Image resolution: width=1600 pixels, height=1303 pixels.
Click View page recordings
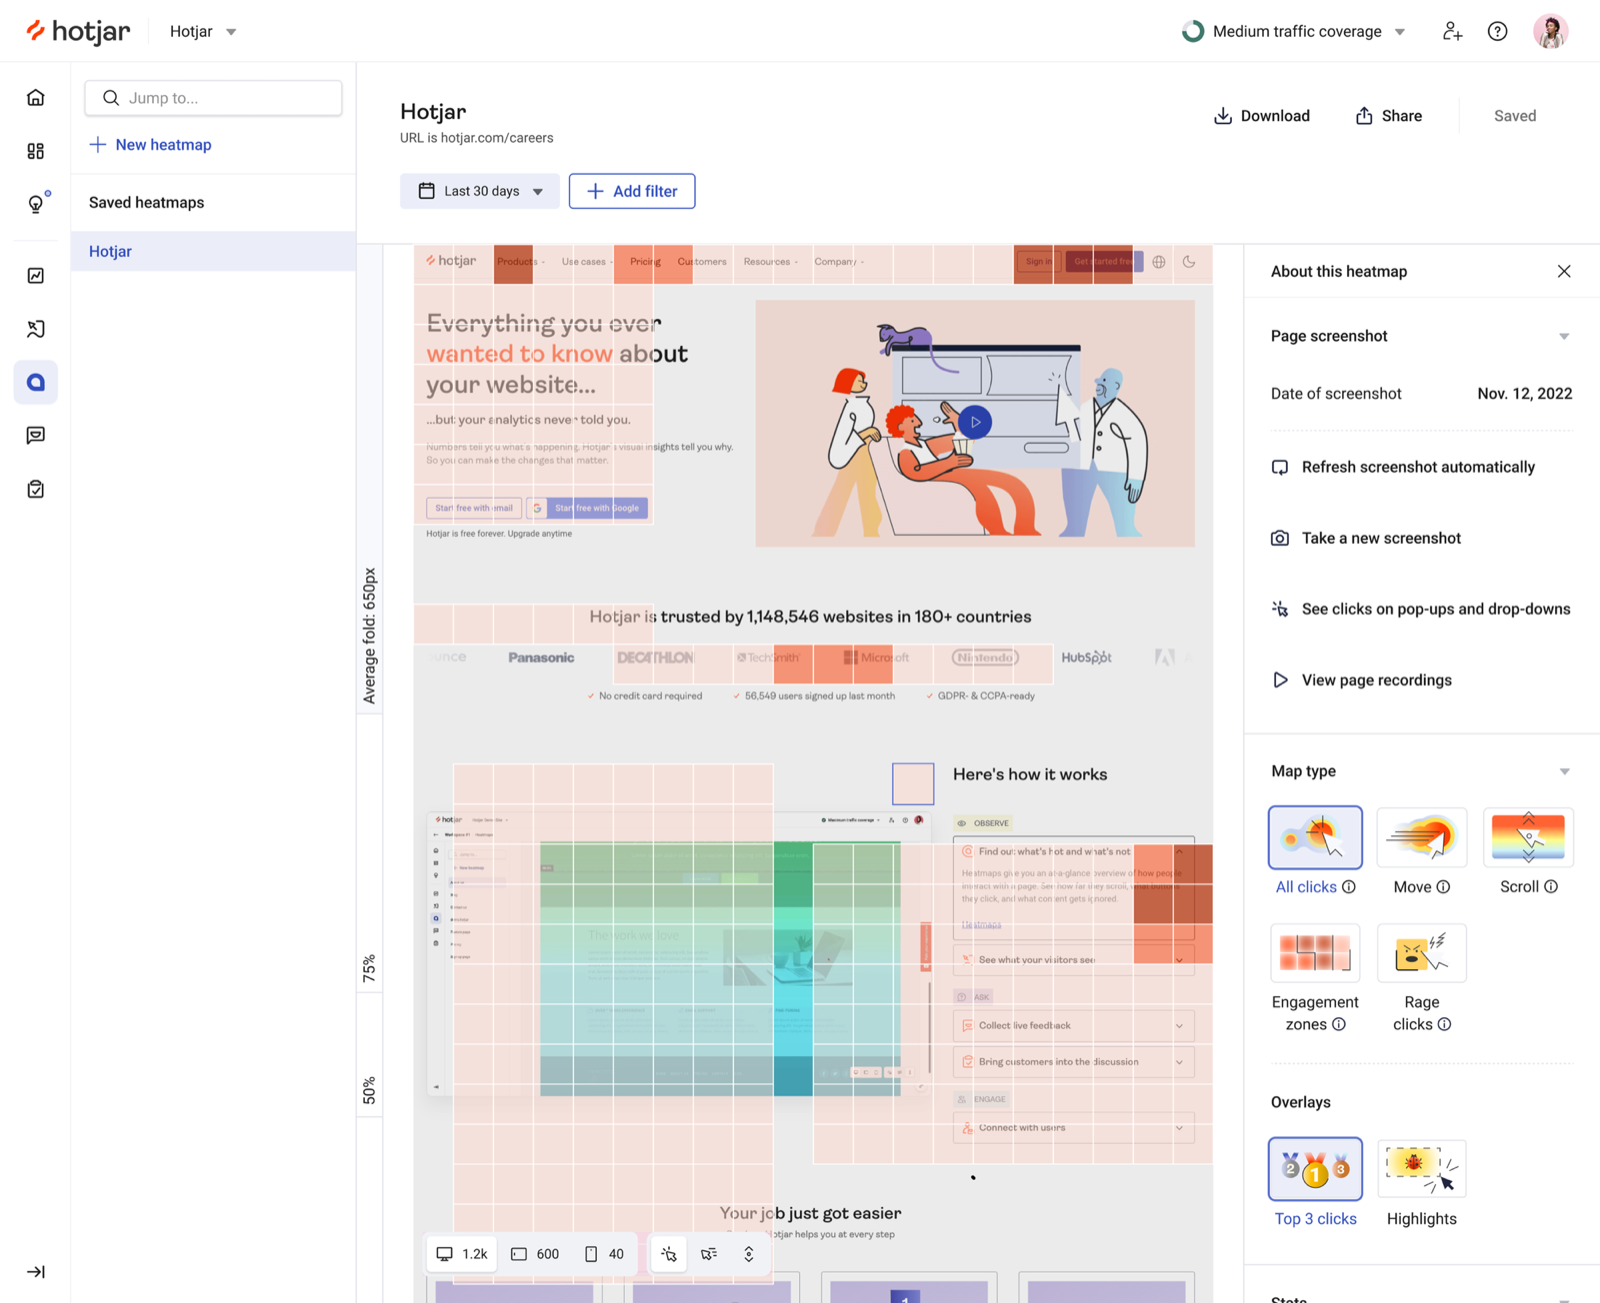pyautogui.click(x=1362, y=680)
